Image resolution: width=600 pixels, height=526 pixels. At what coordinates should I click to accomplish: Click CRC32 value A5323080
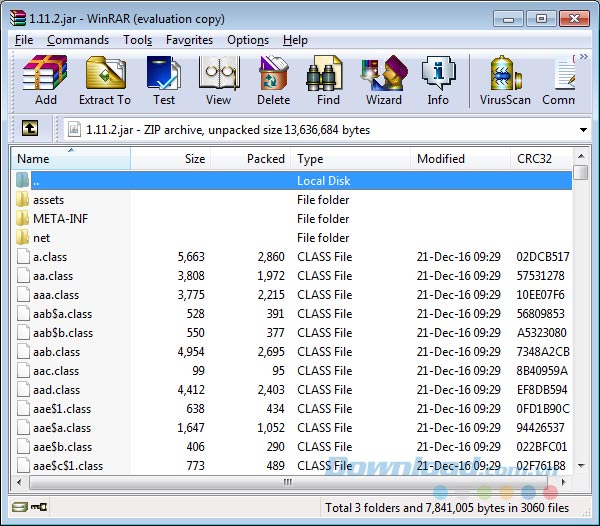(541, 333)
